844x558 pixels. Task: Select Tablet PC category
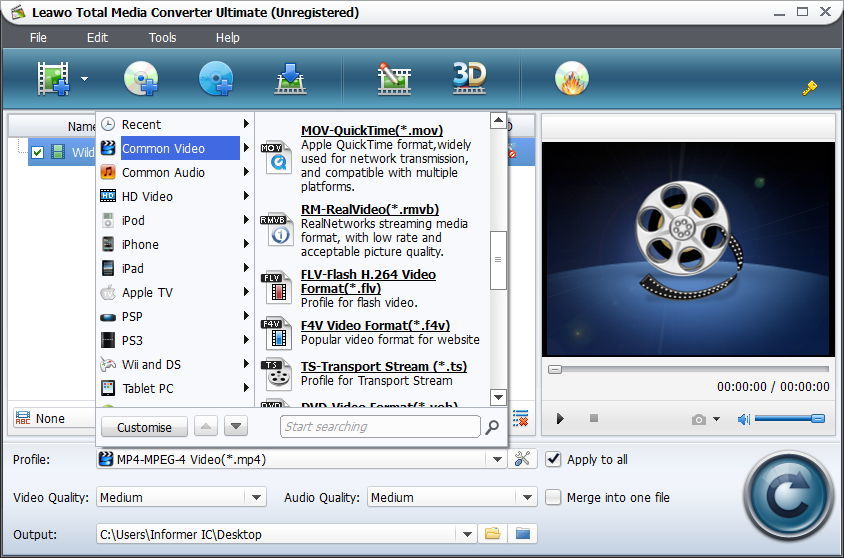(x=175, y=389)
